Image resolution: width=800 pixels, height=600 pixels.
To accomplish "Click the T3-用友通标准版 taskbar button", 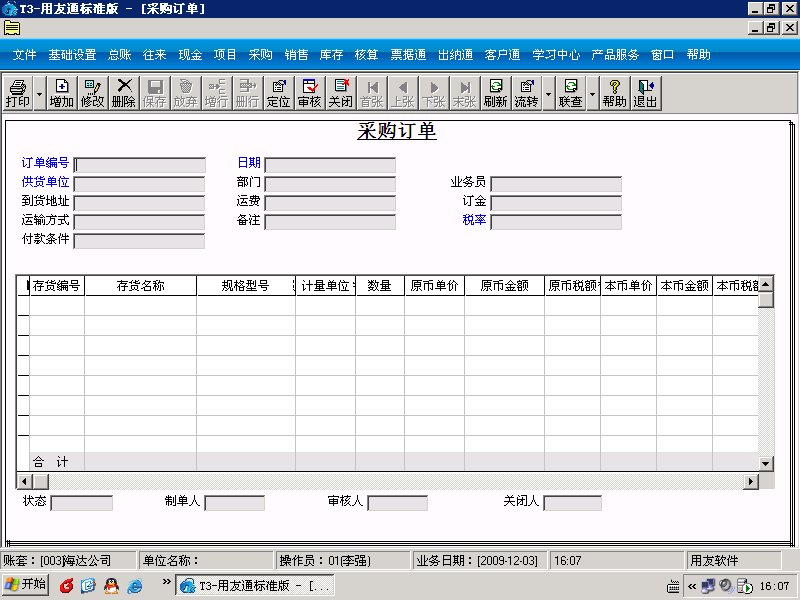I will tap(255, 585).
